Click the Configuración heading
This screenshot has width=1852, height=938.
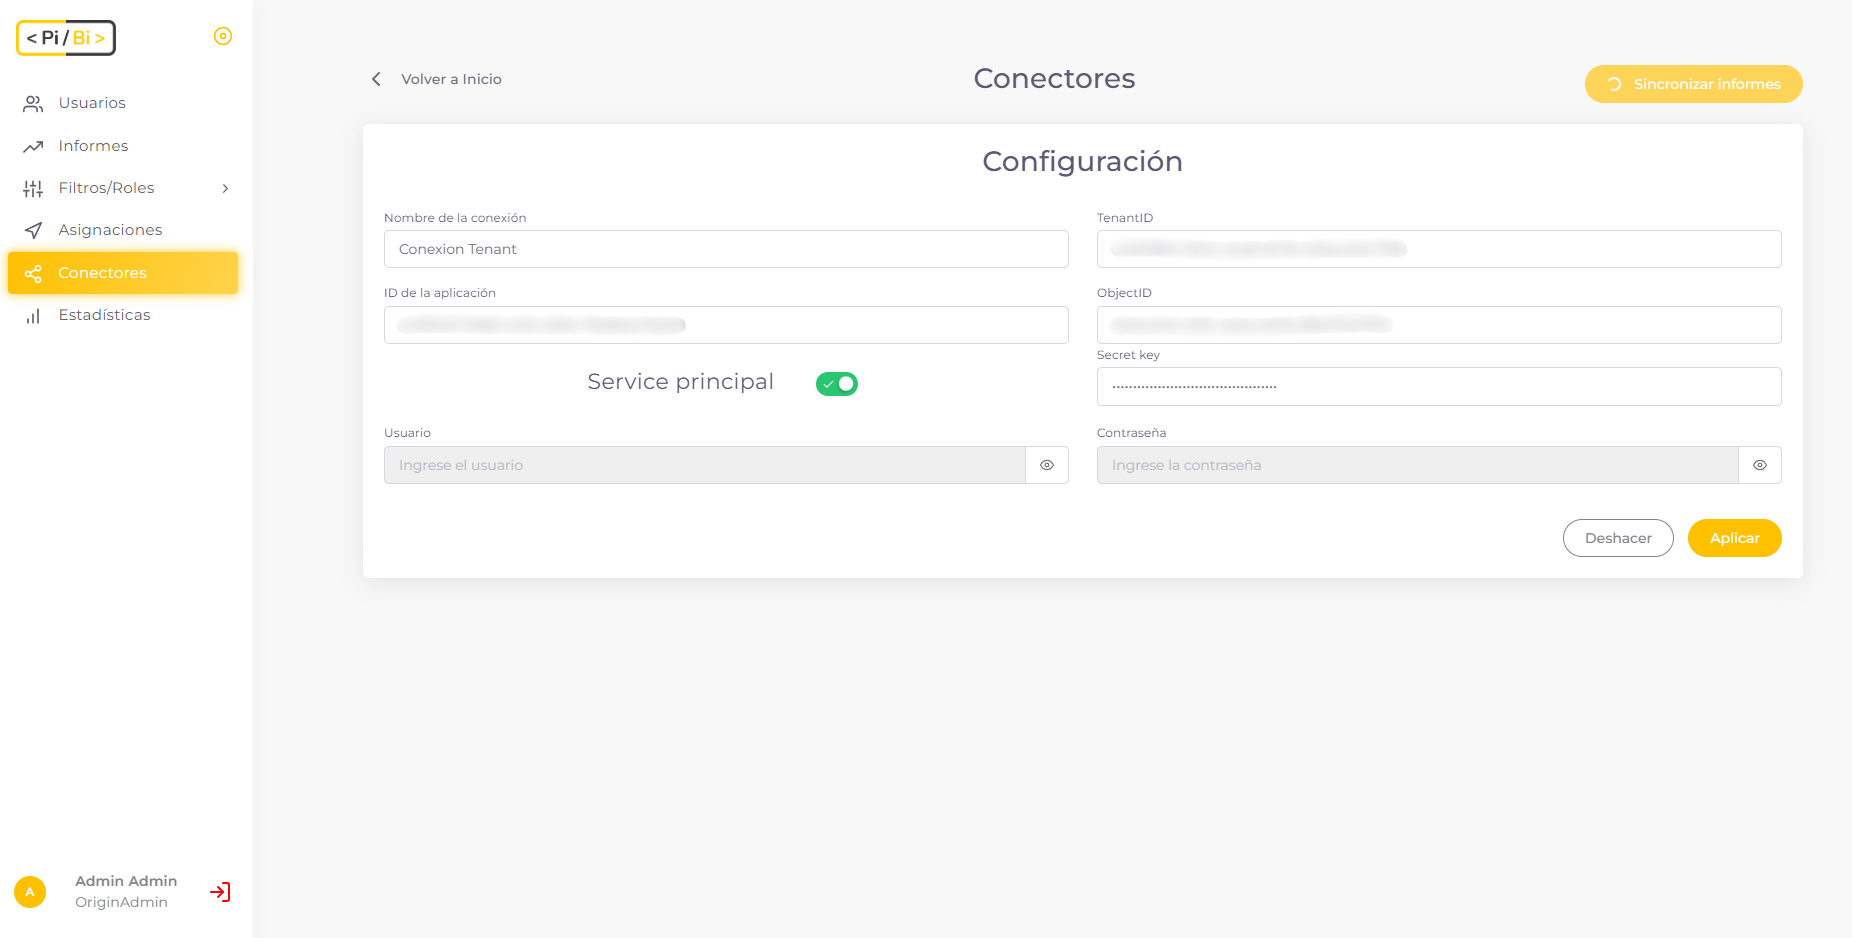1082,161
